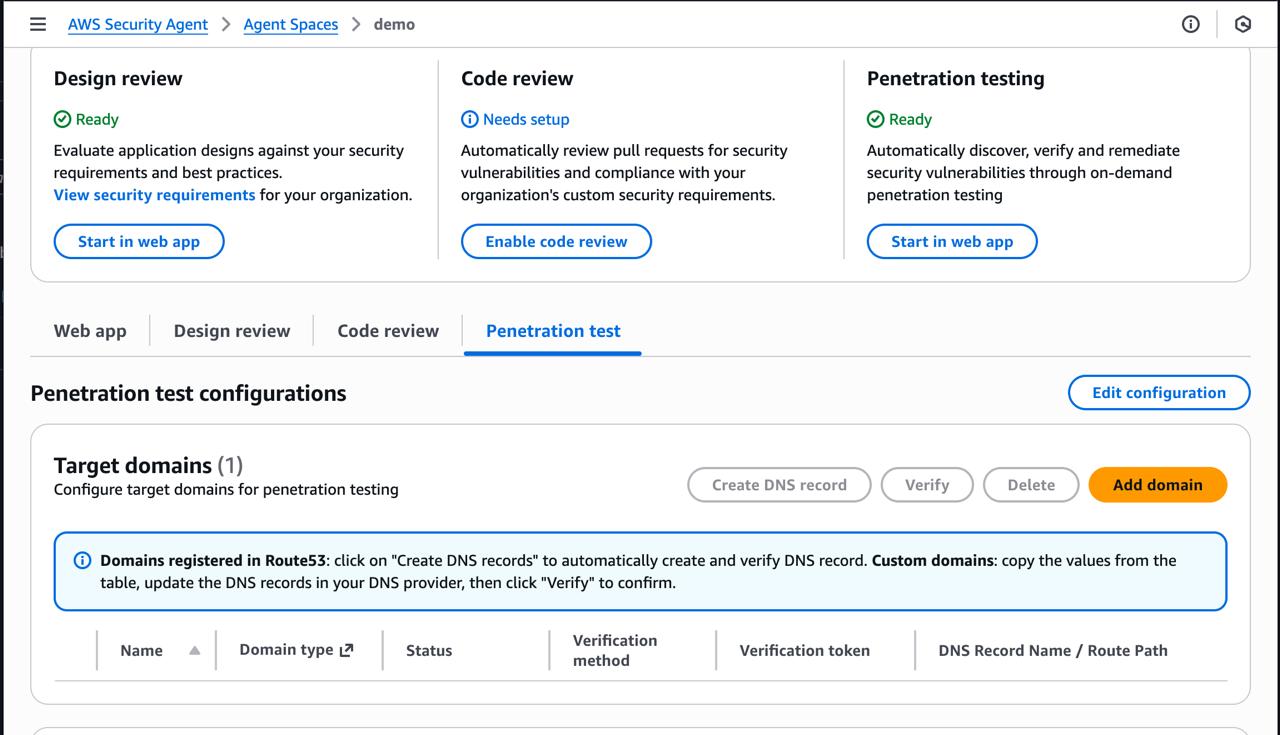The width and height of the screenshot is (1280, 735).
Task: Switch to the Design review tab
Action: click(231, 331)
